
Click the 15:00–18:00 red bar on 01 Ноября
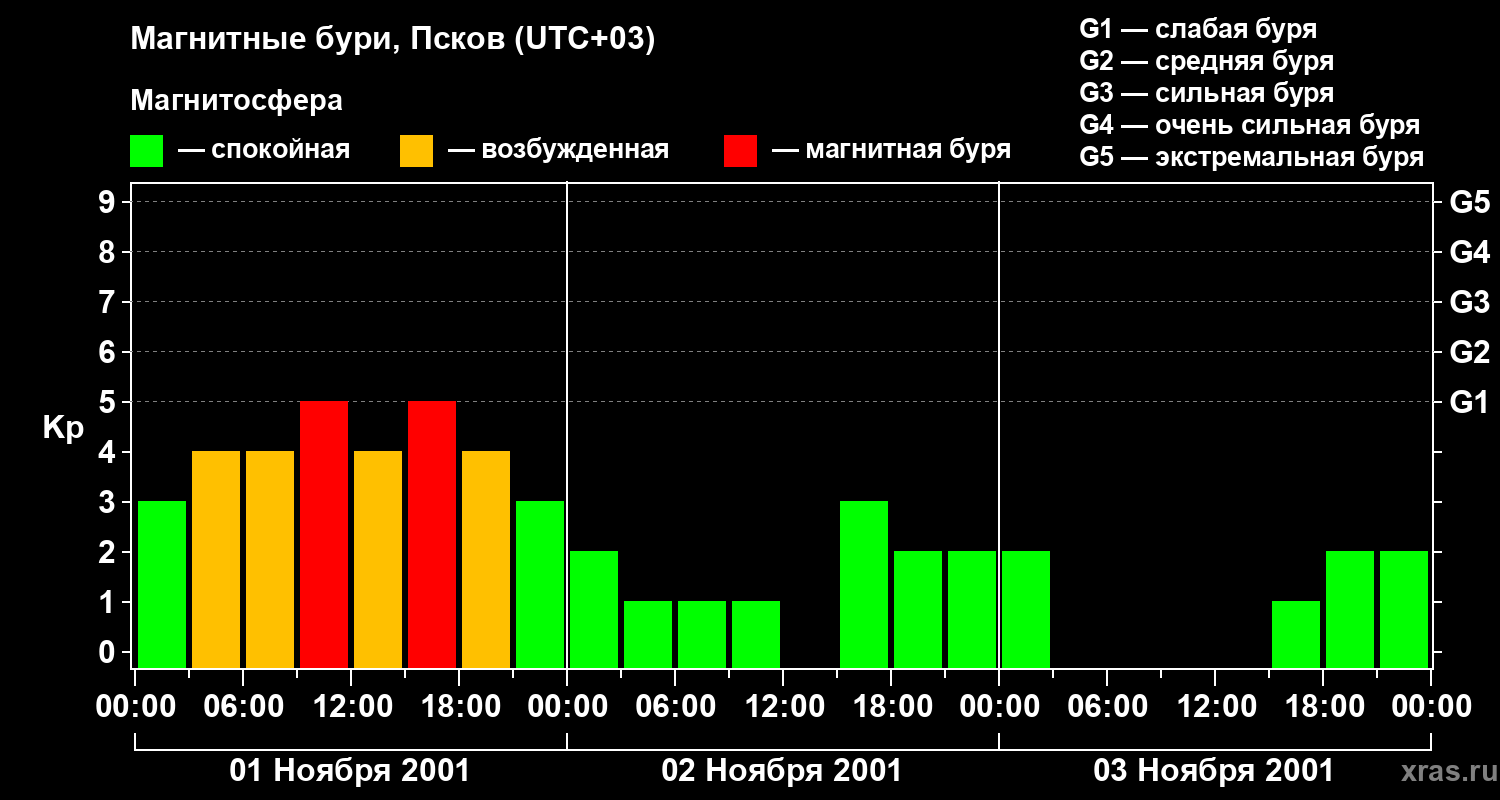[x=432, y=534]
